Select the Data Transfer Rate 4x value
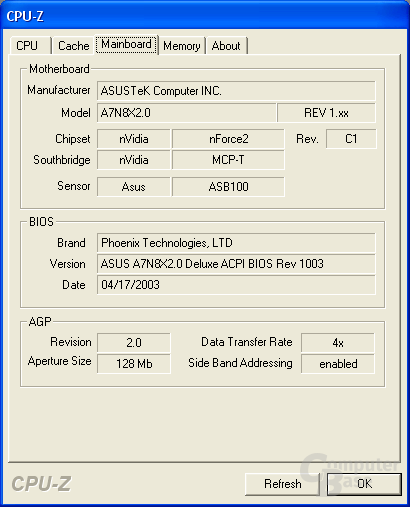The width and height of the screenshot is (410, 507). coord(338,343)
